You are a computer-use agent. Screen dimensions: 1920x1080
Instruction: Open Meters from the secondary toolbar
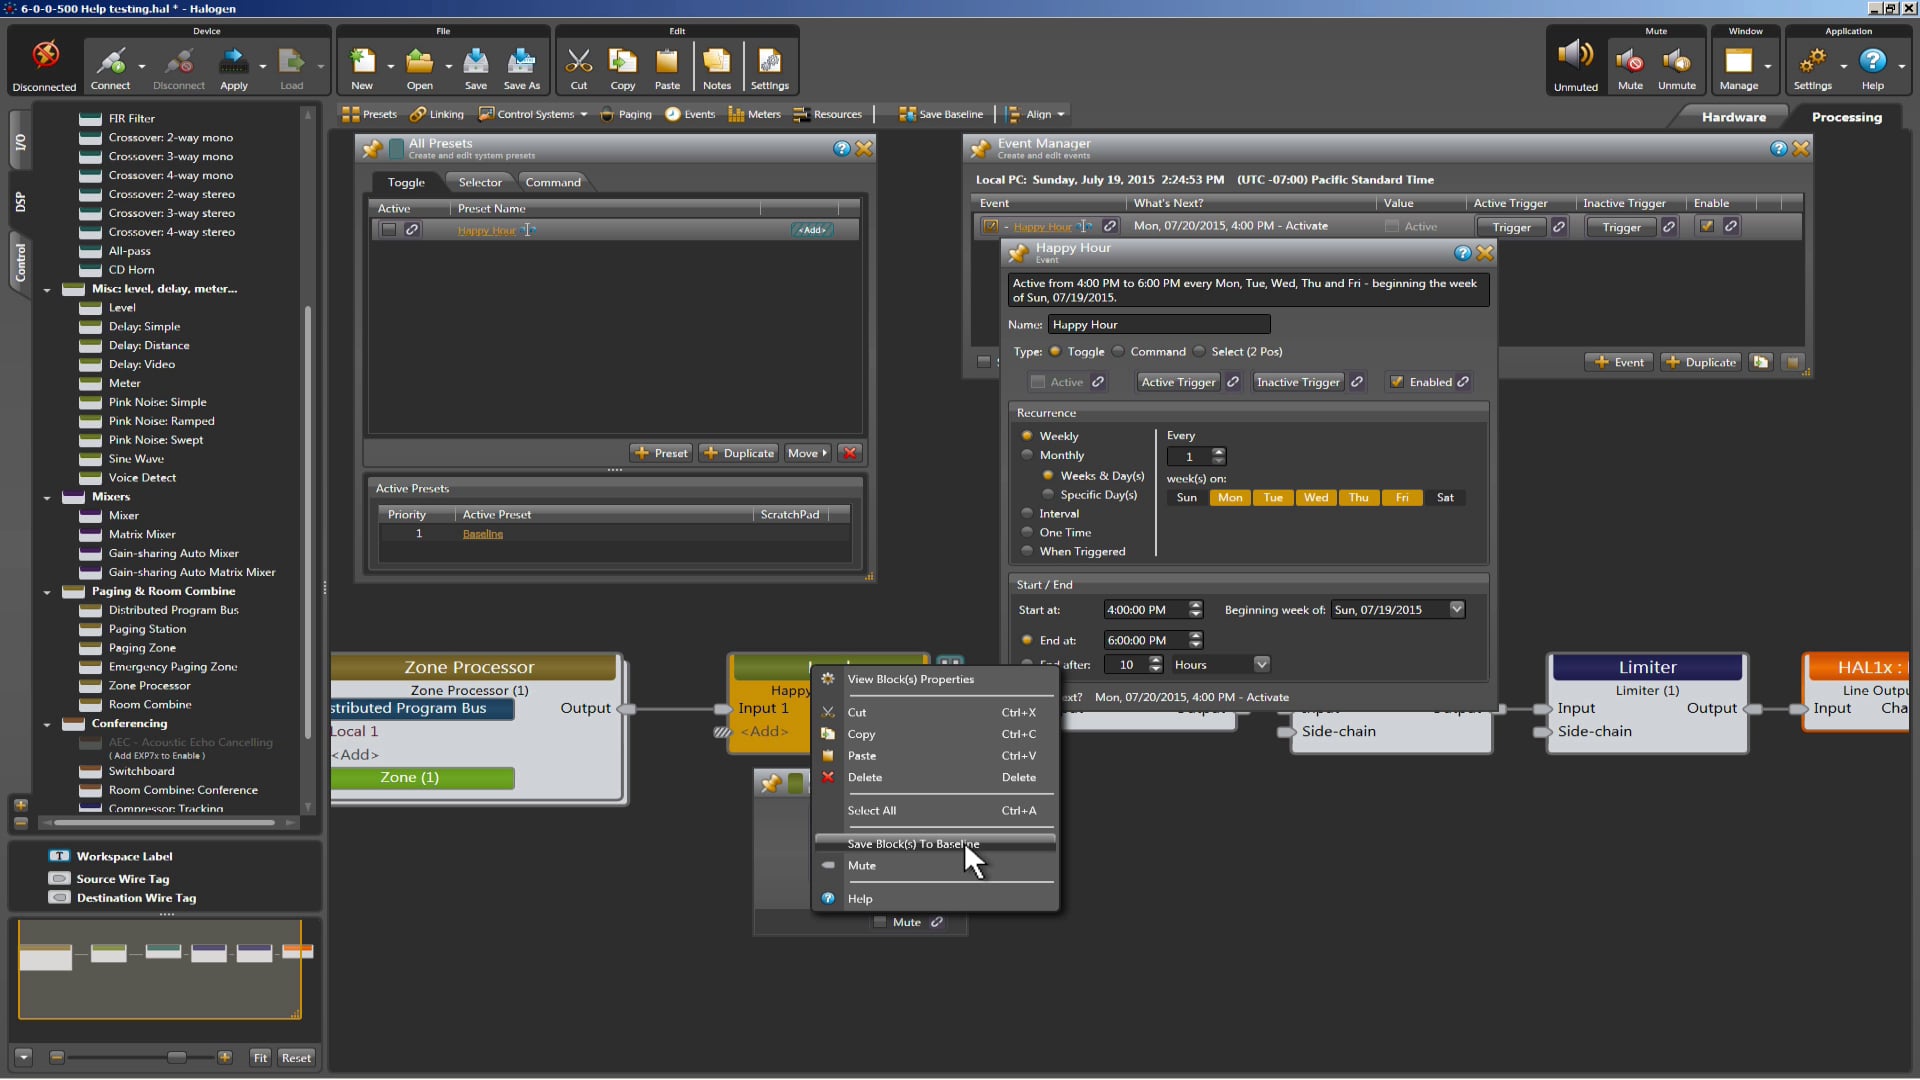[755, 114]
